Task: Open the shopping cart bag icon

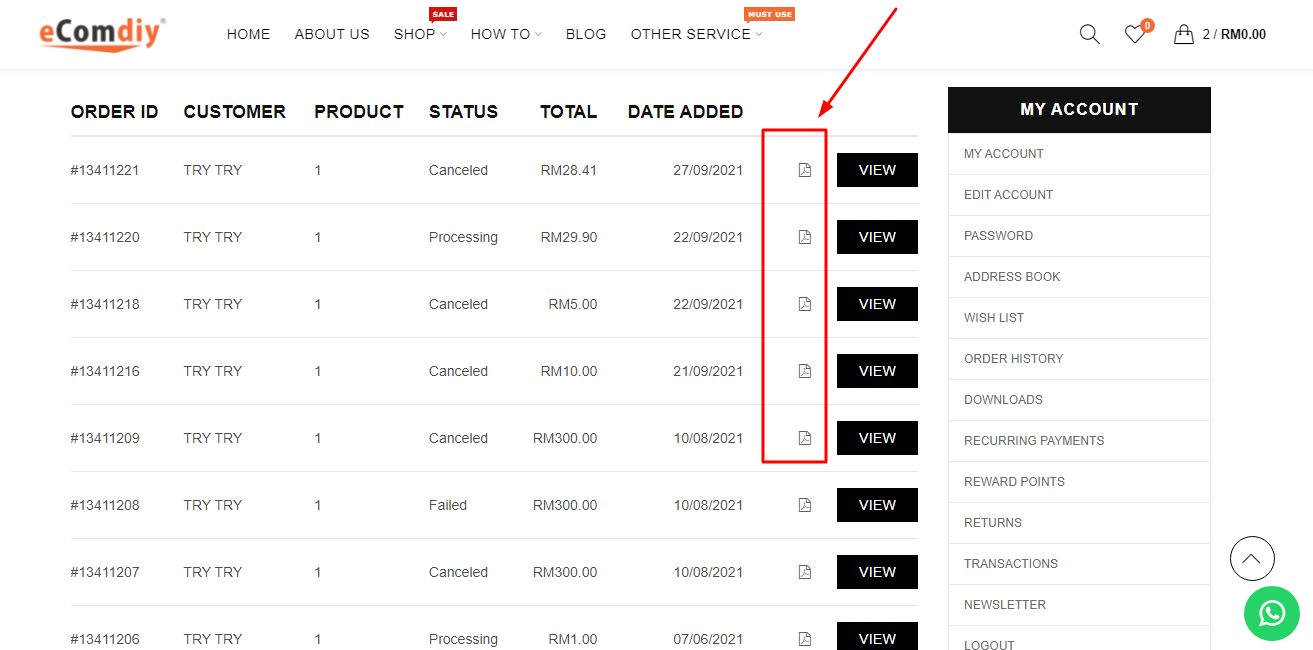Action: [x=1184, y=34]
